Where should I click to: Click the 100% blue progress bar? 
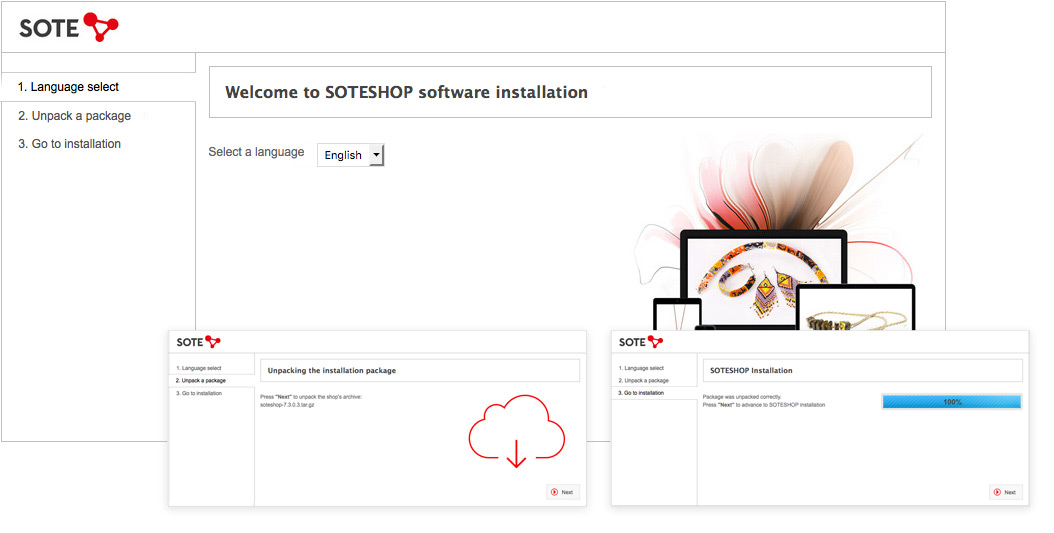952,402
